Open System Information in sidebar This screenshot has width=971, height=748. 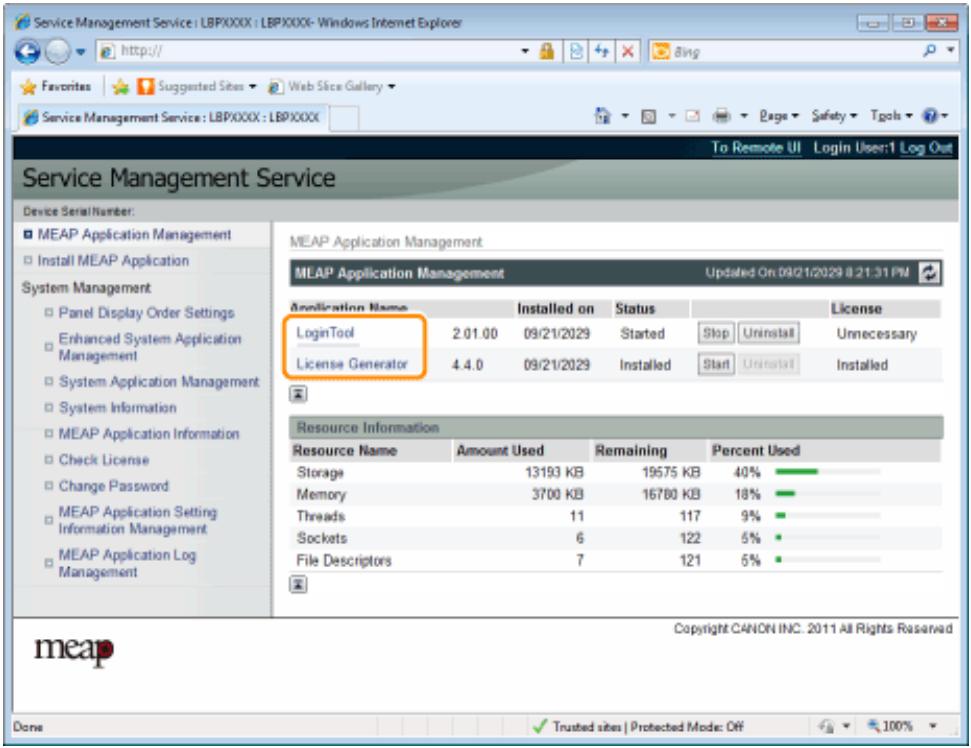pyautogui.click(x=118, y=407)
